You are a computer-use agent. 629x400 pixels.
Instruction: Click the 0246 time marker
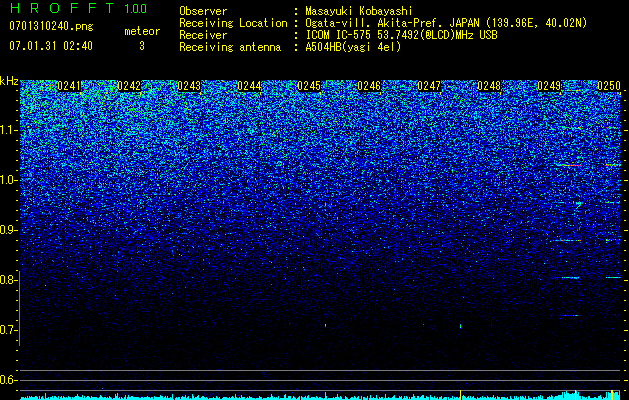[369, 86]
